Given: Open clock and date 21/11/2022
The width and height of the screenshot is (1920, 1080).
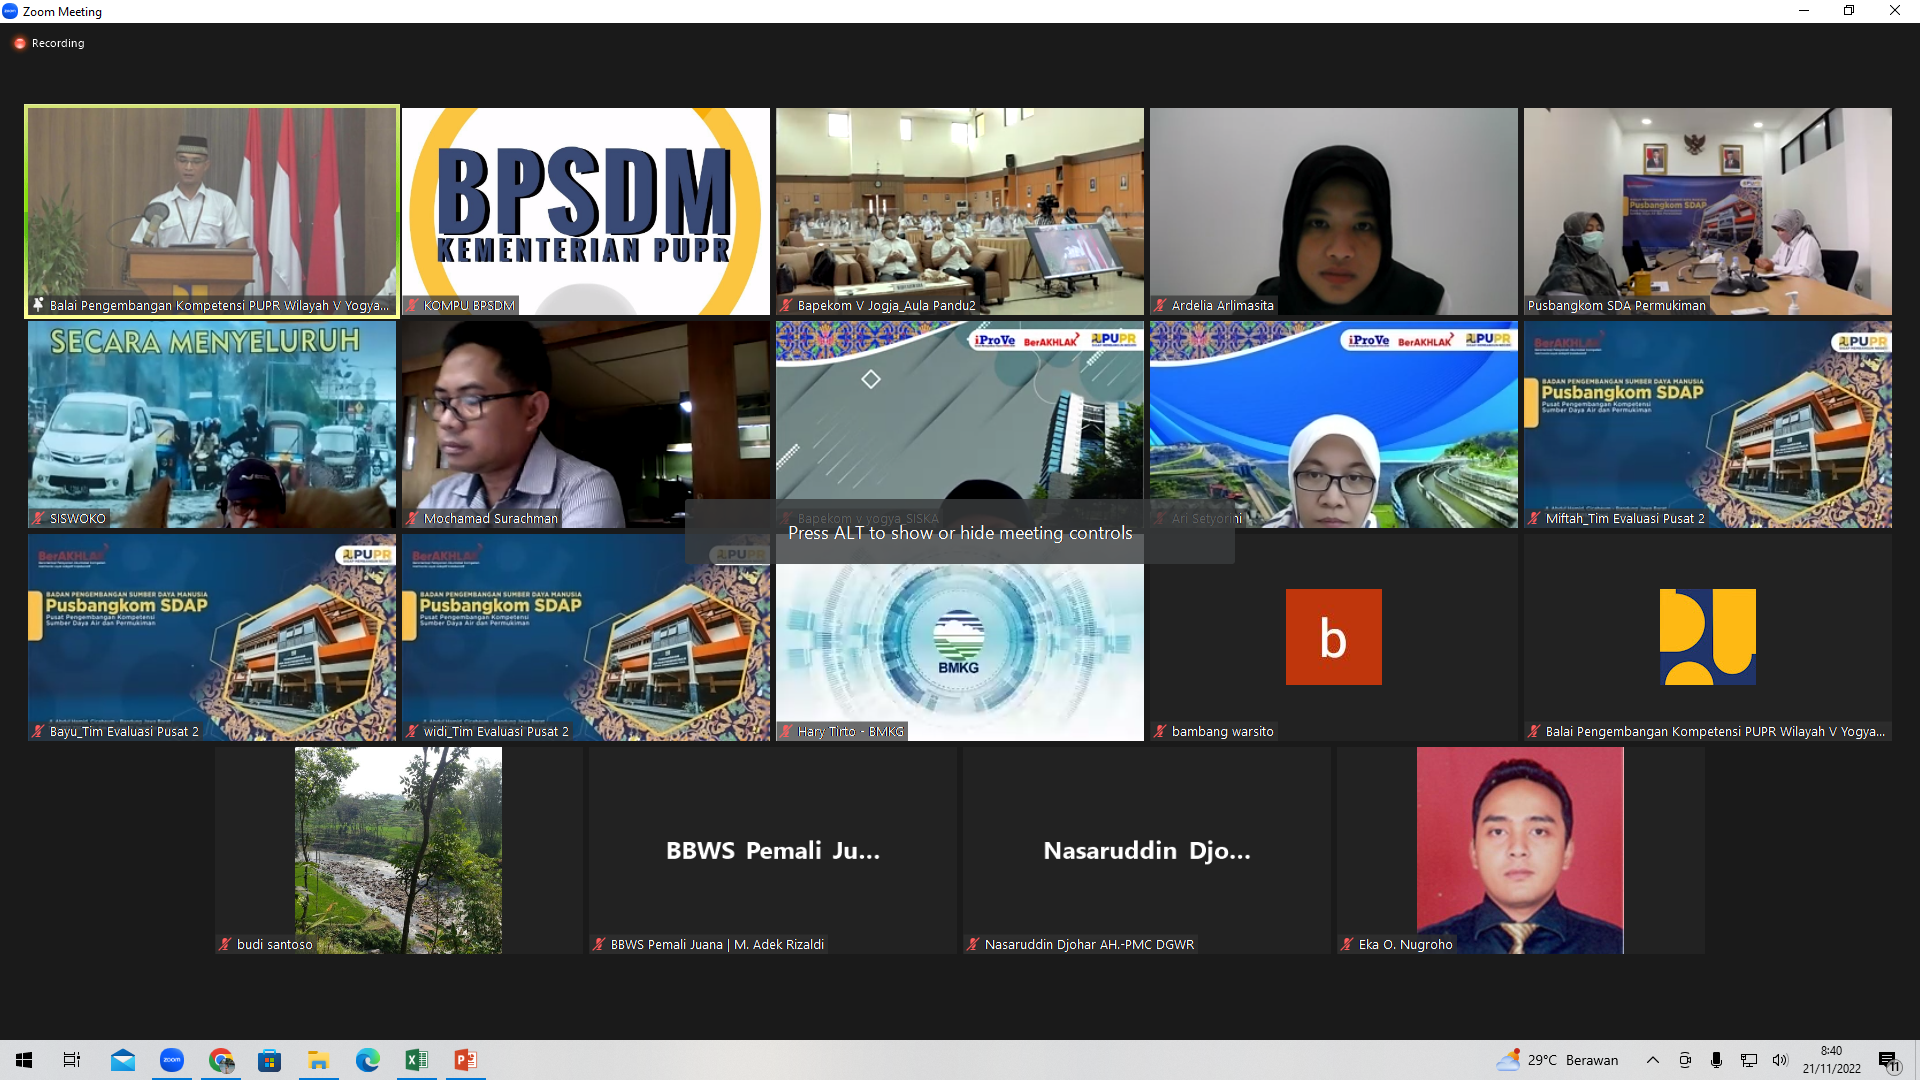Looking at the screenshot, I should (x=1832, y=1060).
